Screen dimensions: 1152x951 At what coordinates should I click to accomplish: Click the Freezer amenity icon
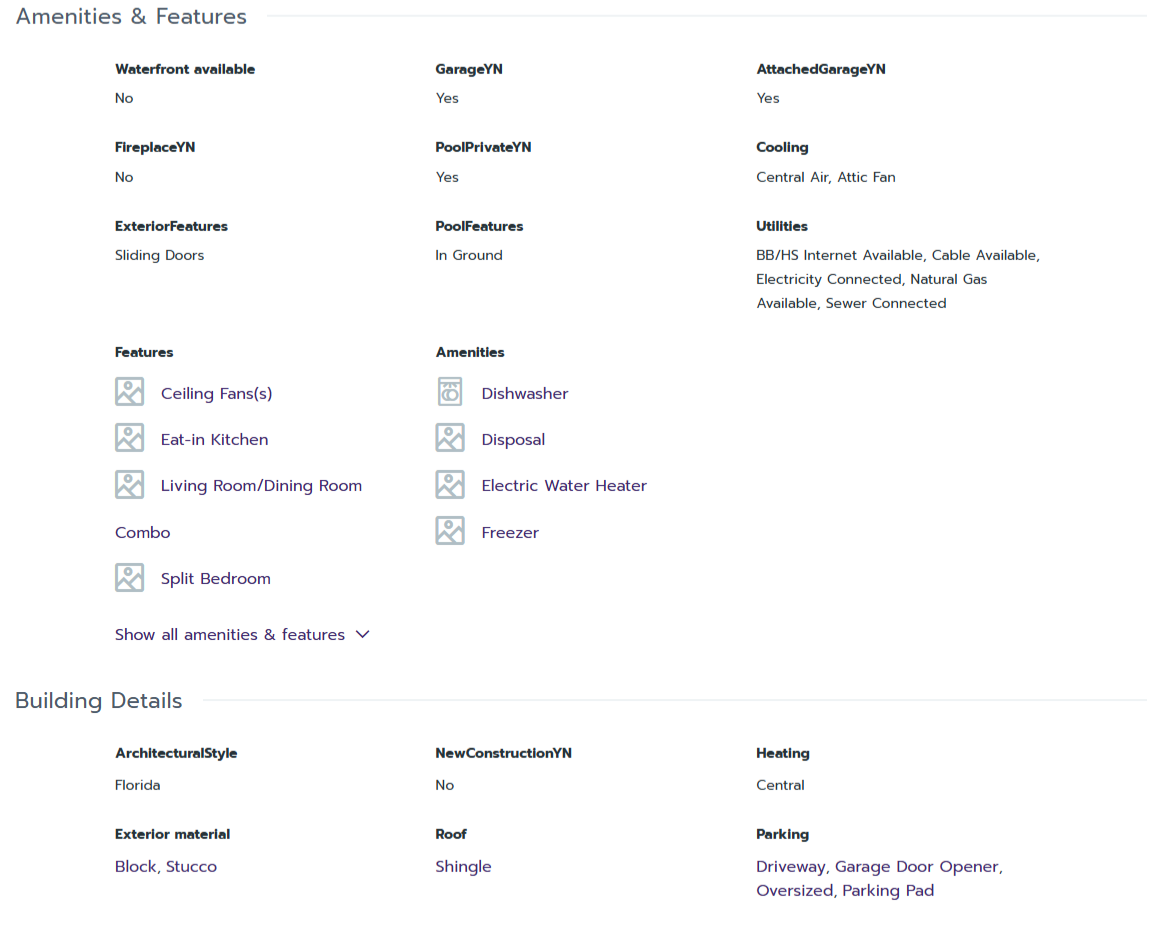tap(450, 531)
